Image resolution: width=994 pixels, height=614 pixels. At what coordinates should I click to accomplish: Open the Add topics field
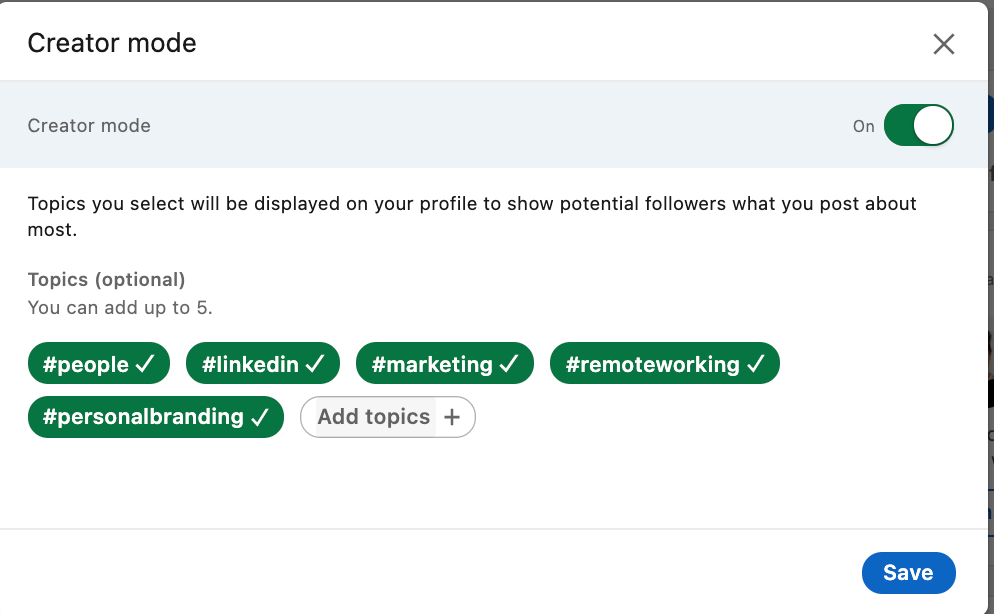pos(375,418)
